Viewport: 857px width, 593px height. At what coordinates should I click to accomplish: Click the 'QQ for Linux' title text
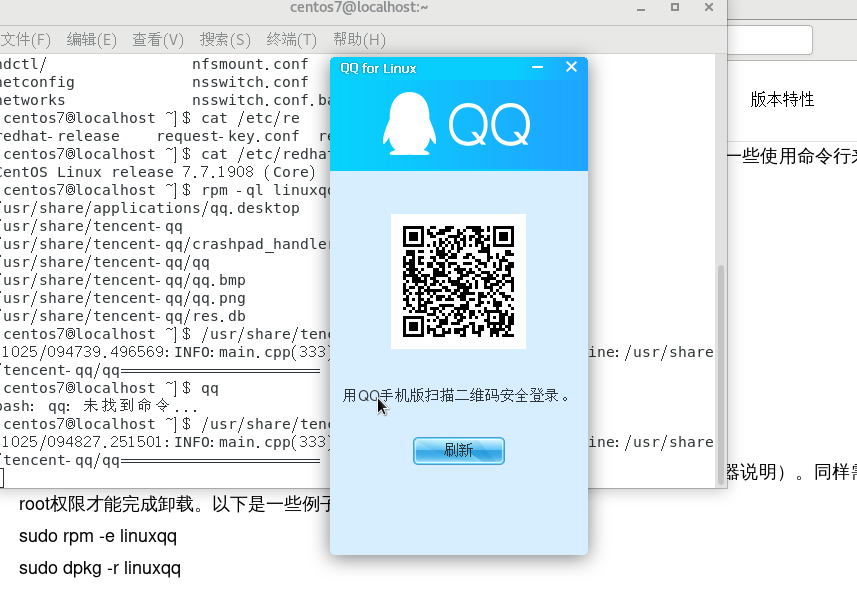(378, 68)
